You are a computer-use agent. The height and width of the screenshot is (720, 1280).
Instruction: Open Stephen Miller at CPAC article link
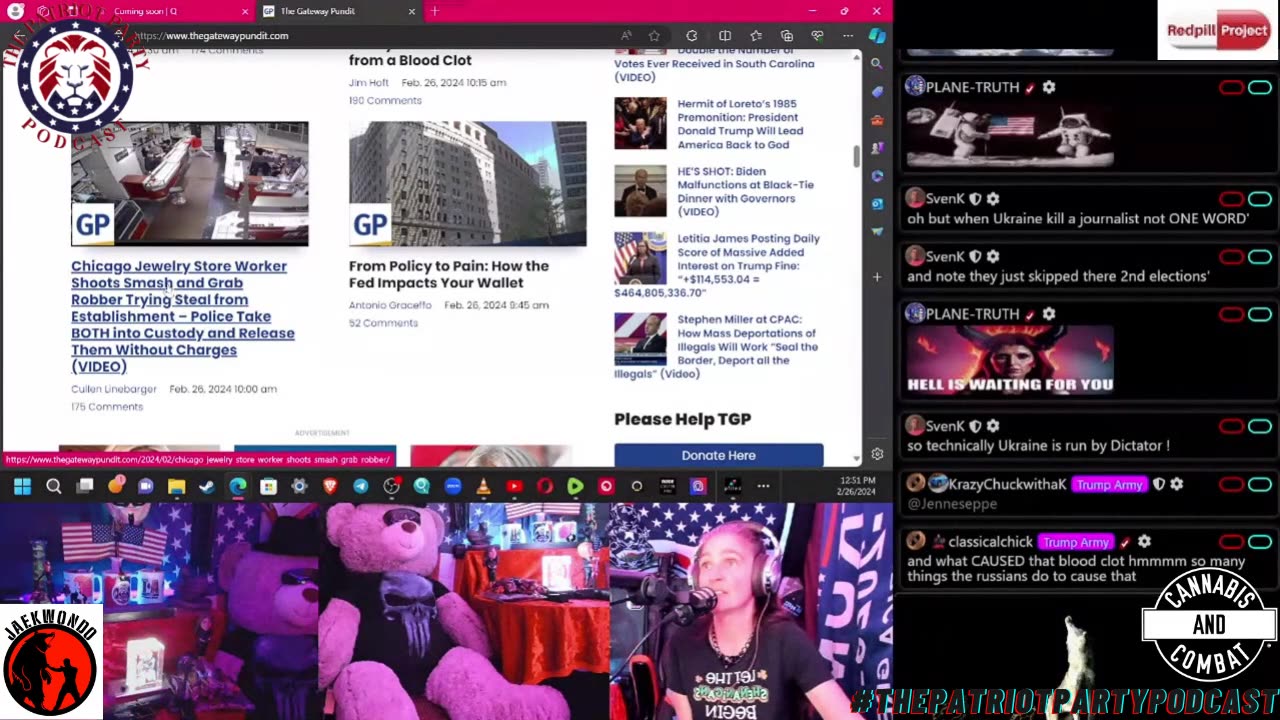pyautogui.click(x=717, y=346)
